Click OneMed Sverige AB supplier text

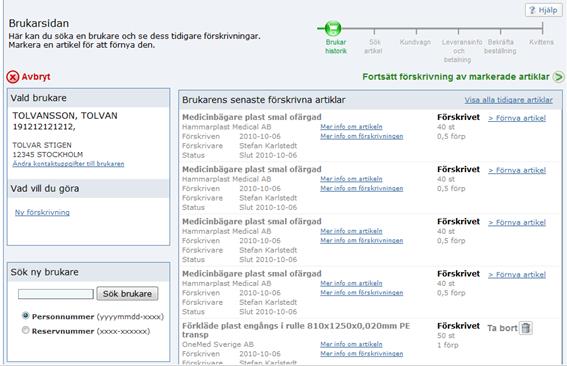(x=218, y=345)
